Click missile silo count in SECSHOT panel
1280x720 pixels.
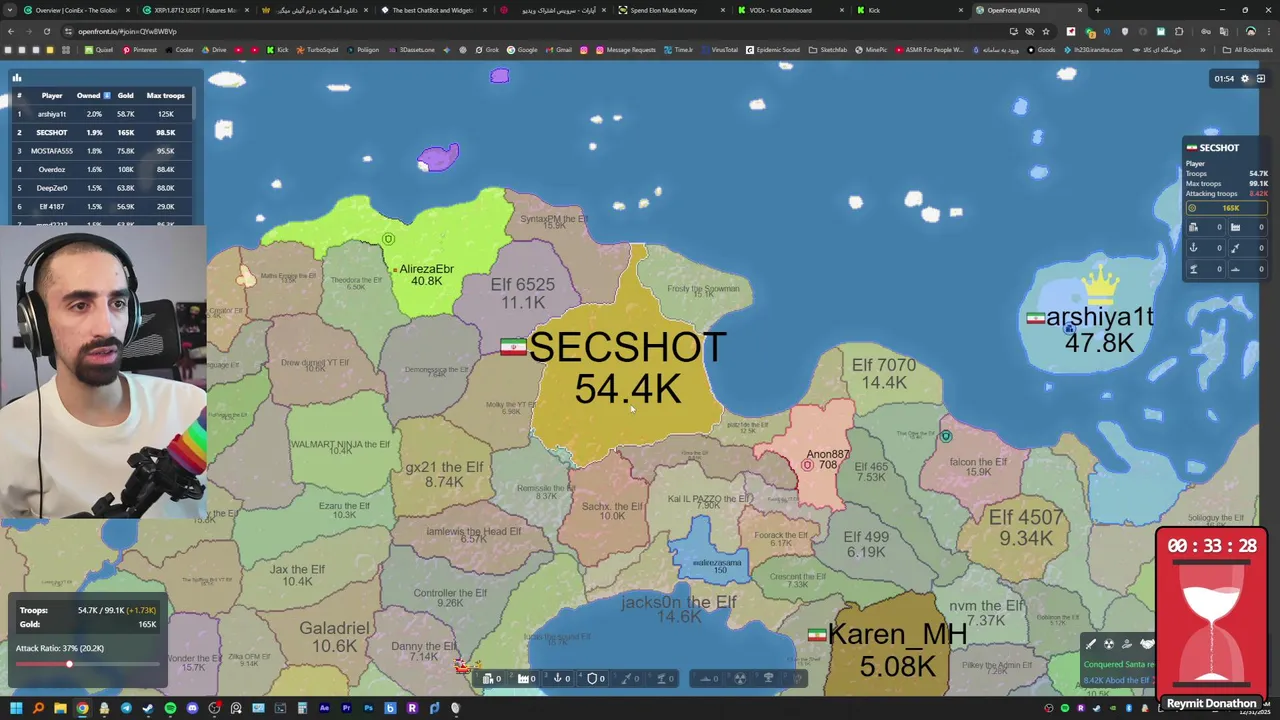pos(1247,248)
